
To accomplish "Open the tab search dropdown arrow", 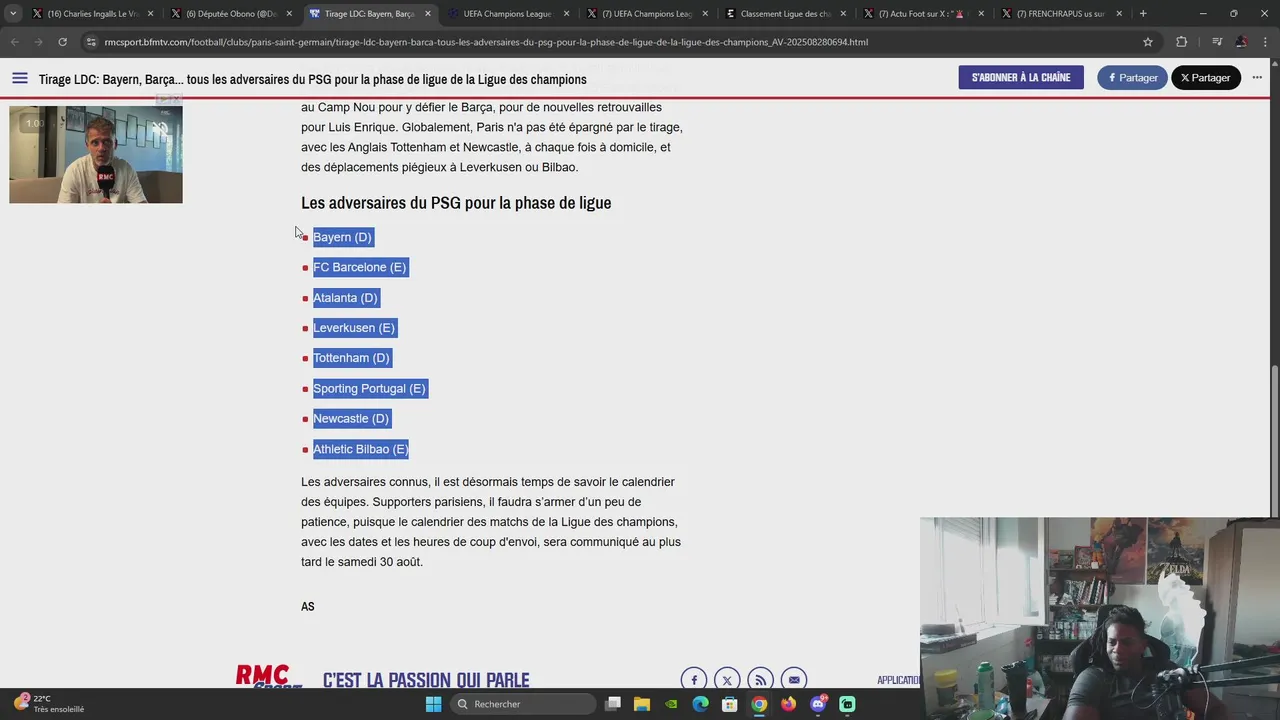I will (x=13, y=14).
